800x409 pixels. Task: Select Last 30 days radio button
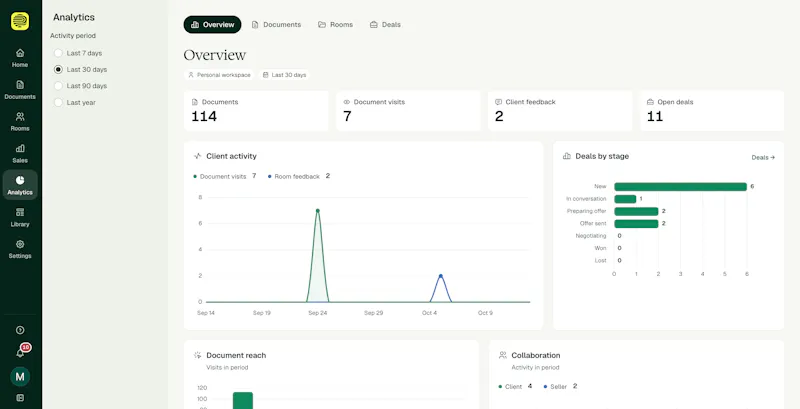tap(58, 69)
